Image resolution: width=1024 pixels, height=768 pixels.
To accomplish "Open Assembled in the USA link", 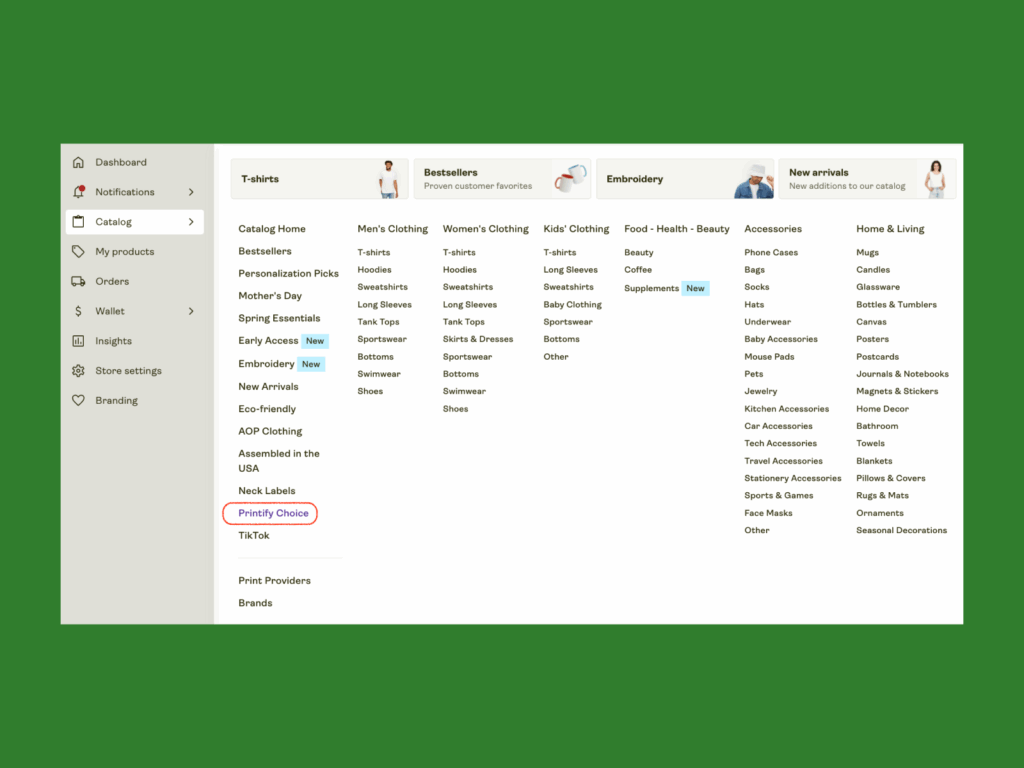I will point(279,461).
